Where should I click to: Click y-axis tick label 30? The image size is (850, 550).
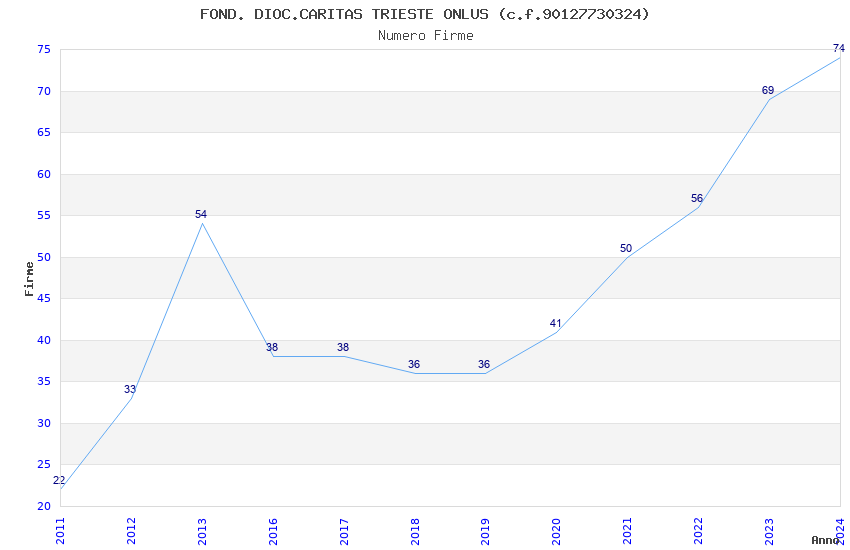point(44,423)
